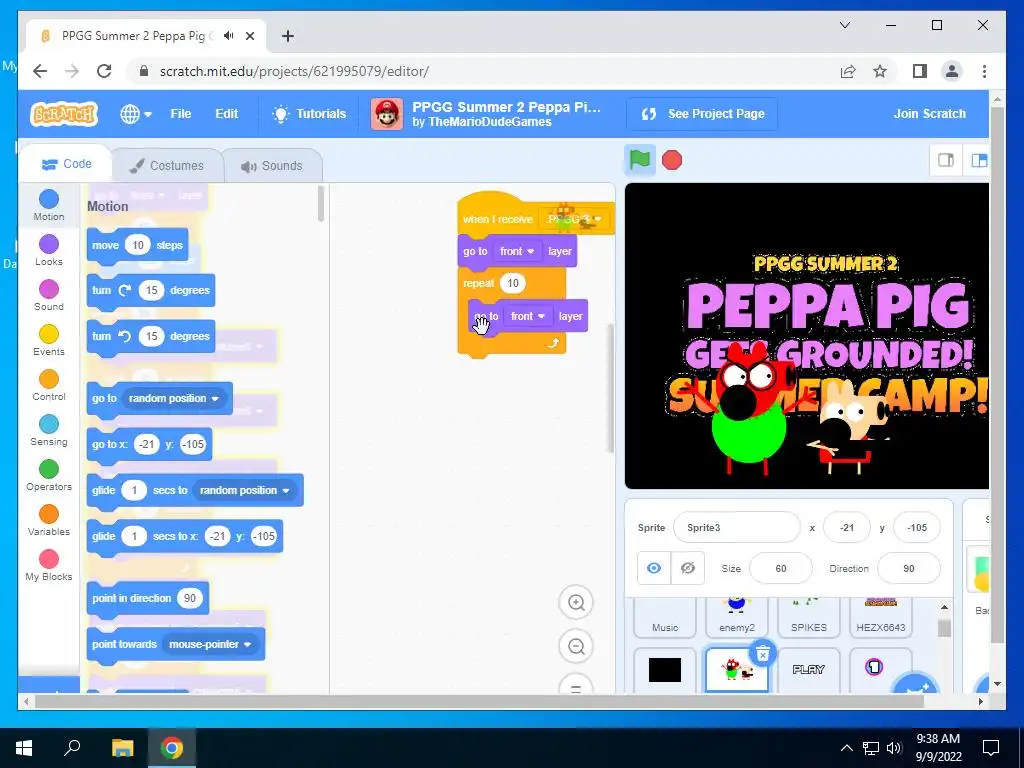Select the Motion block category
The image size is (1024, 768).
(49, 205)
